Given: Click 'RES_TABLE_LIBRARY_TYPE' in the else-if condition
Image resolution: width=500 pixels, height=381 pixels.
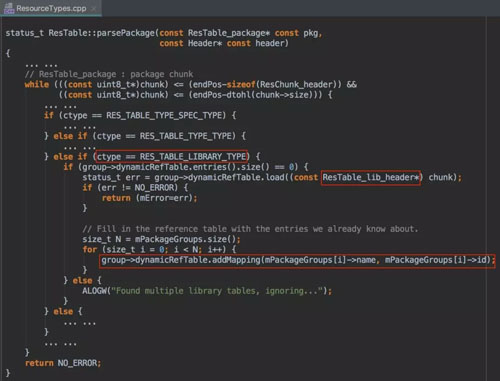Looking at the screenshot, I should pyautogui.click(x=193, y=157).
